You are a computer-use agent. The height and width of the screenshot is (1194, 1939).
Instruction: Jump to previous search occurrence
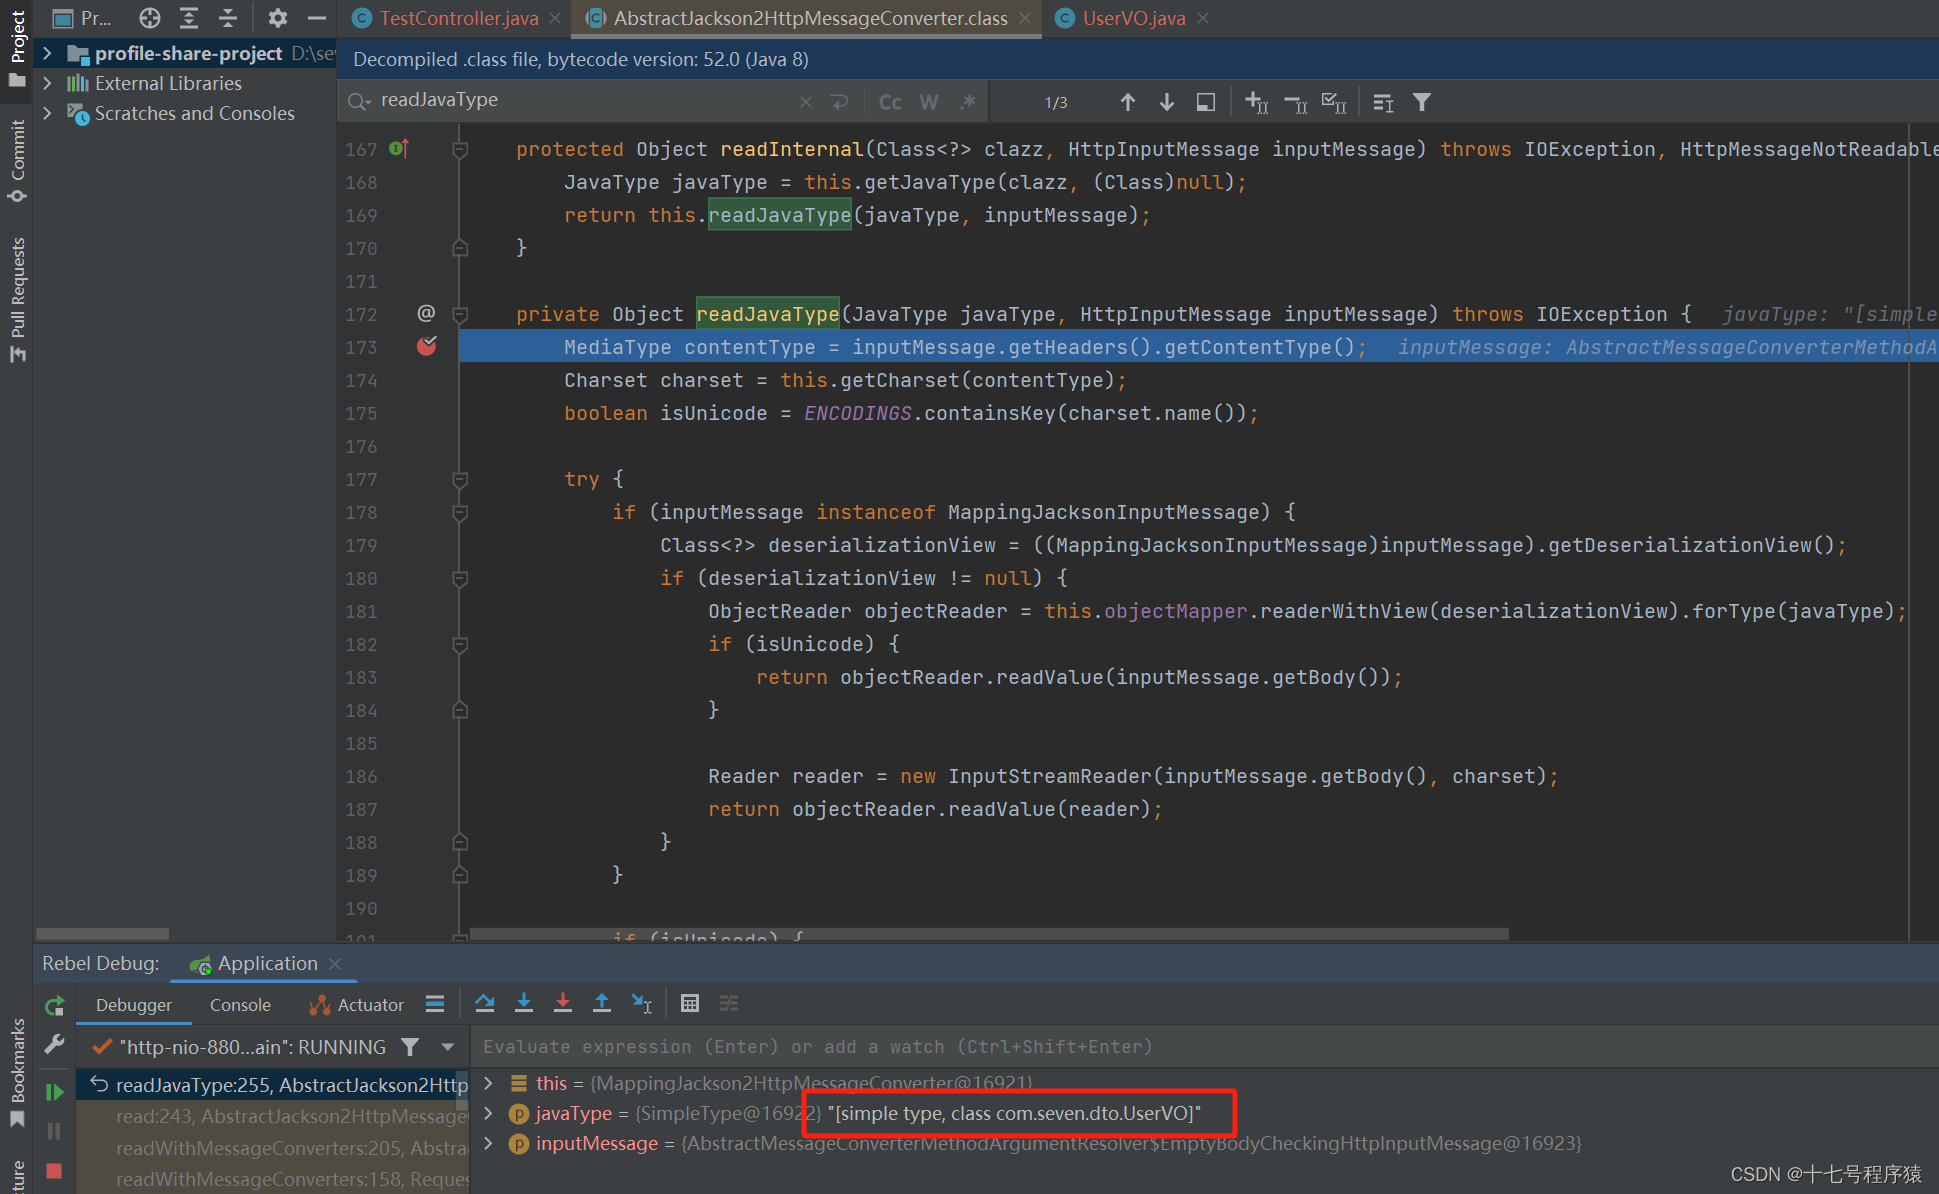coord(1127,102)
